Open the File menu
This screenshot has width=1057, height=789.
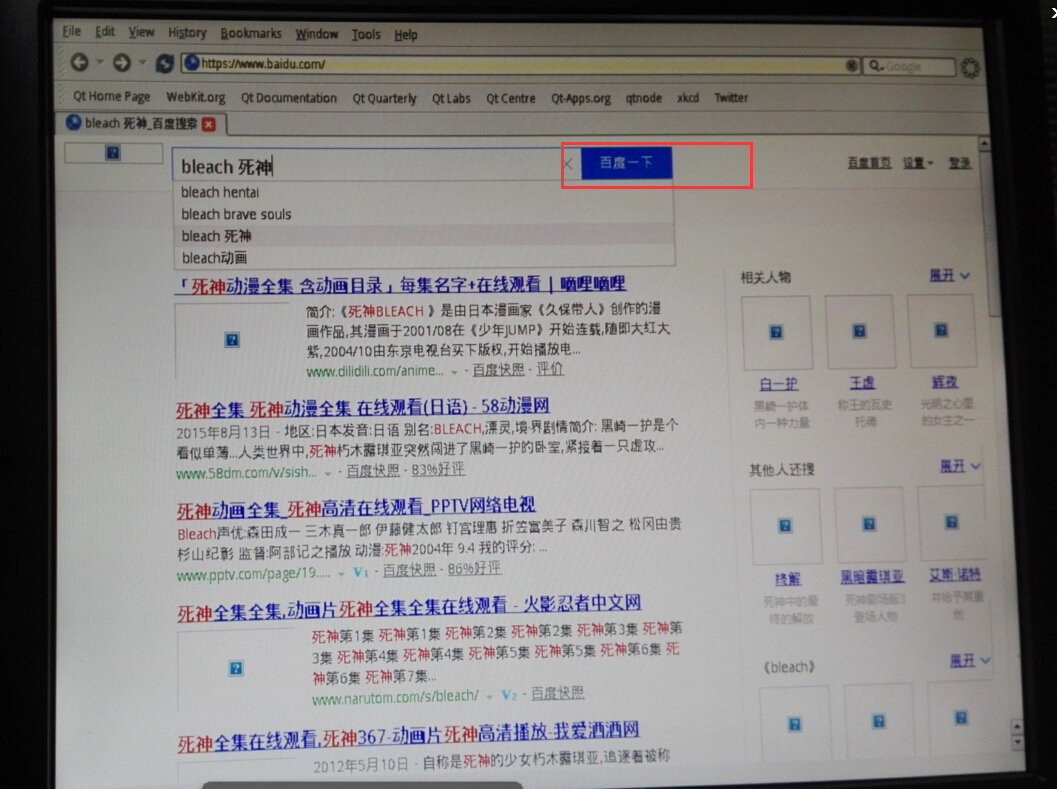point(71,31)
